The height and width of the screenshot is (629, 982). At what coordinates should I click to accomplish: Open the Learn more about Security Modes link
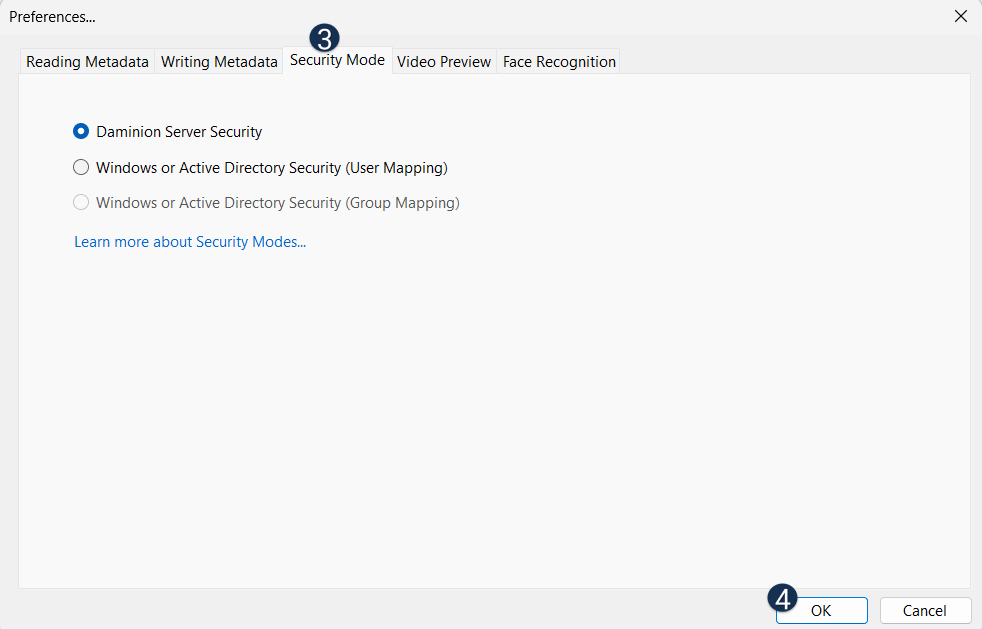(x=190, y=242)
